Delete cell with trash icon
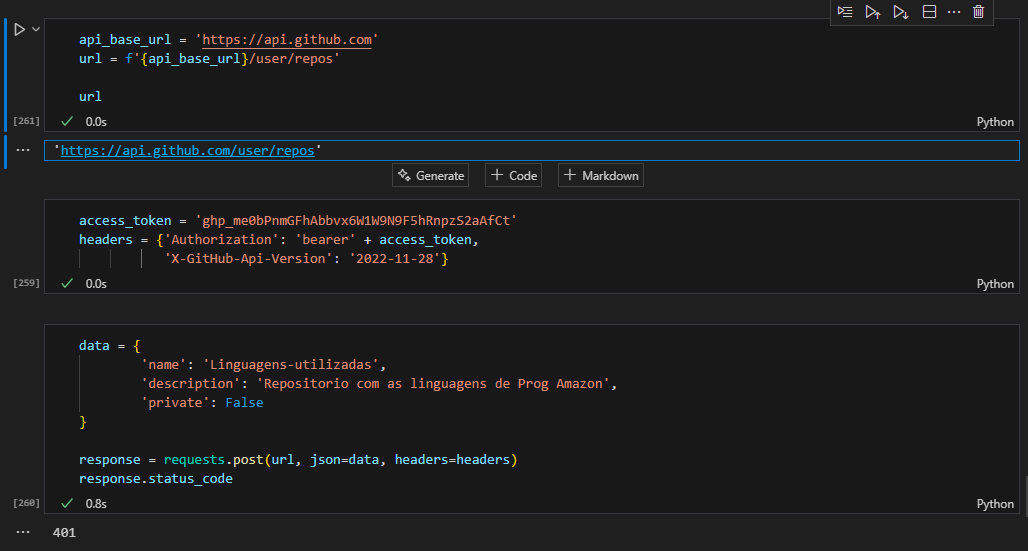Image resolution: width=1028 pixels, height=551 pixels. (979, 12)
